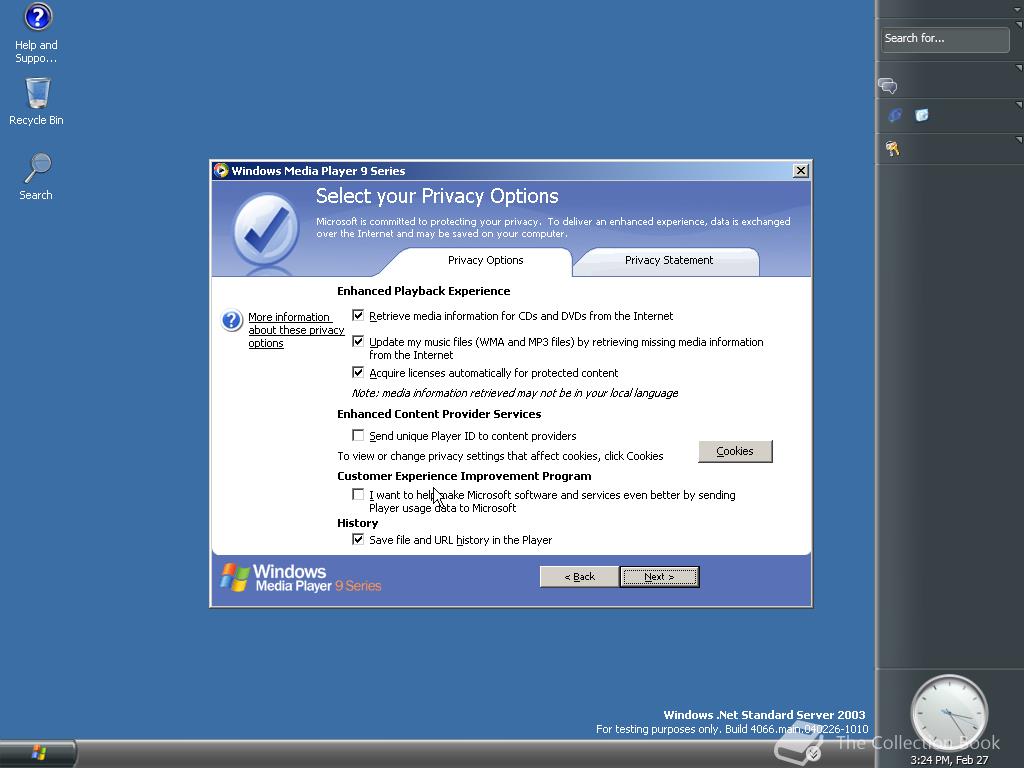The image size is (1024, 768).
Task: Click the keys icon in the sidebar
Action: [x=893, y=149]
